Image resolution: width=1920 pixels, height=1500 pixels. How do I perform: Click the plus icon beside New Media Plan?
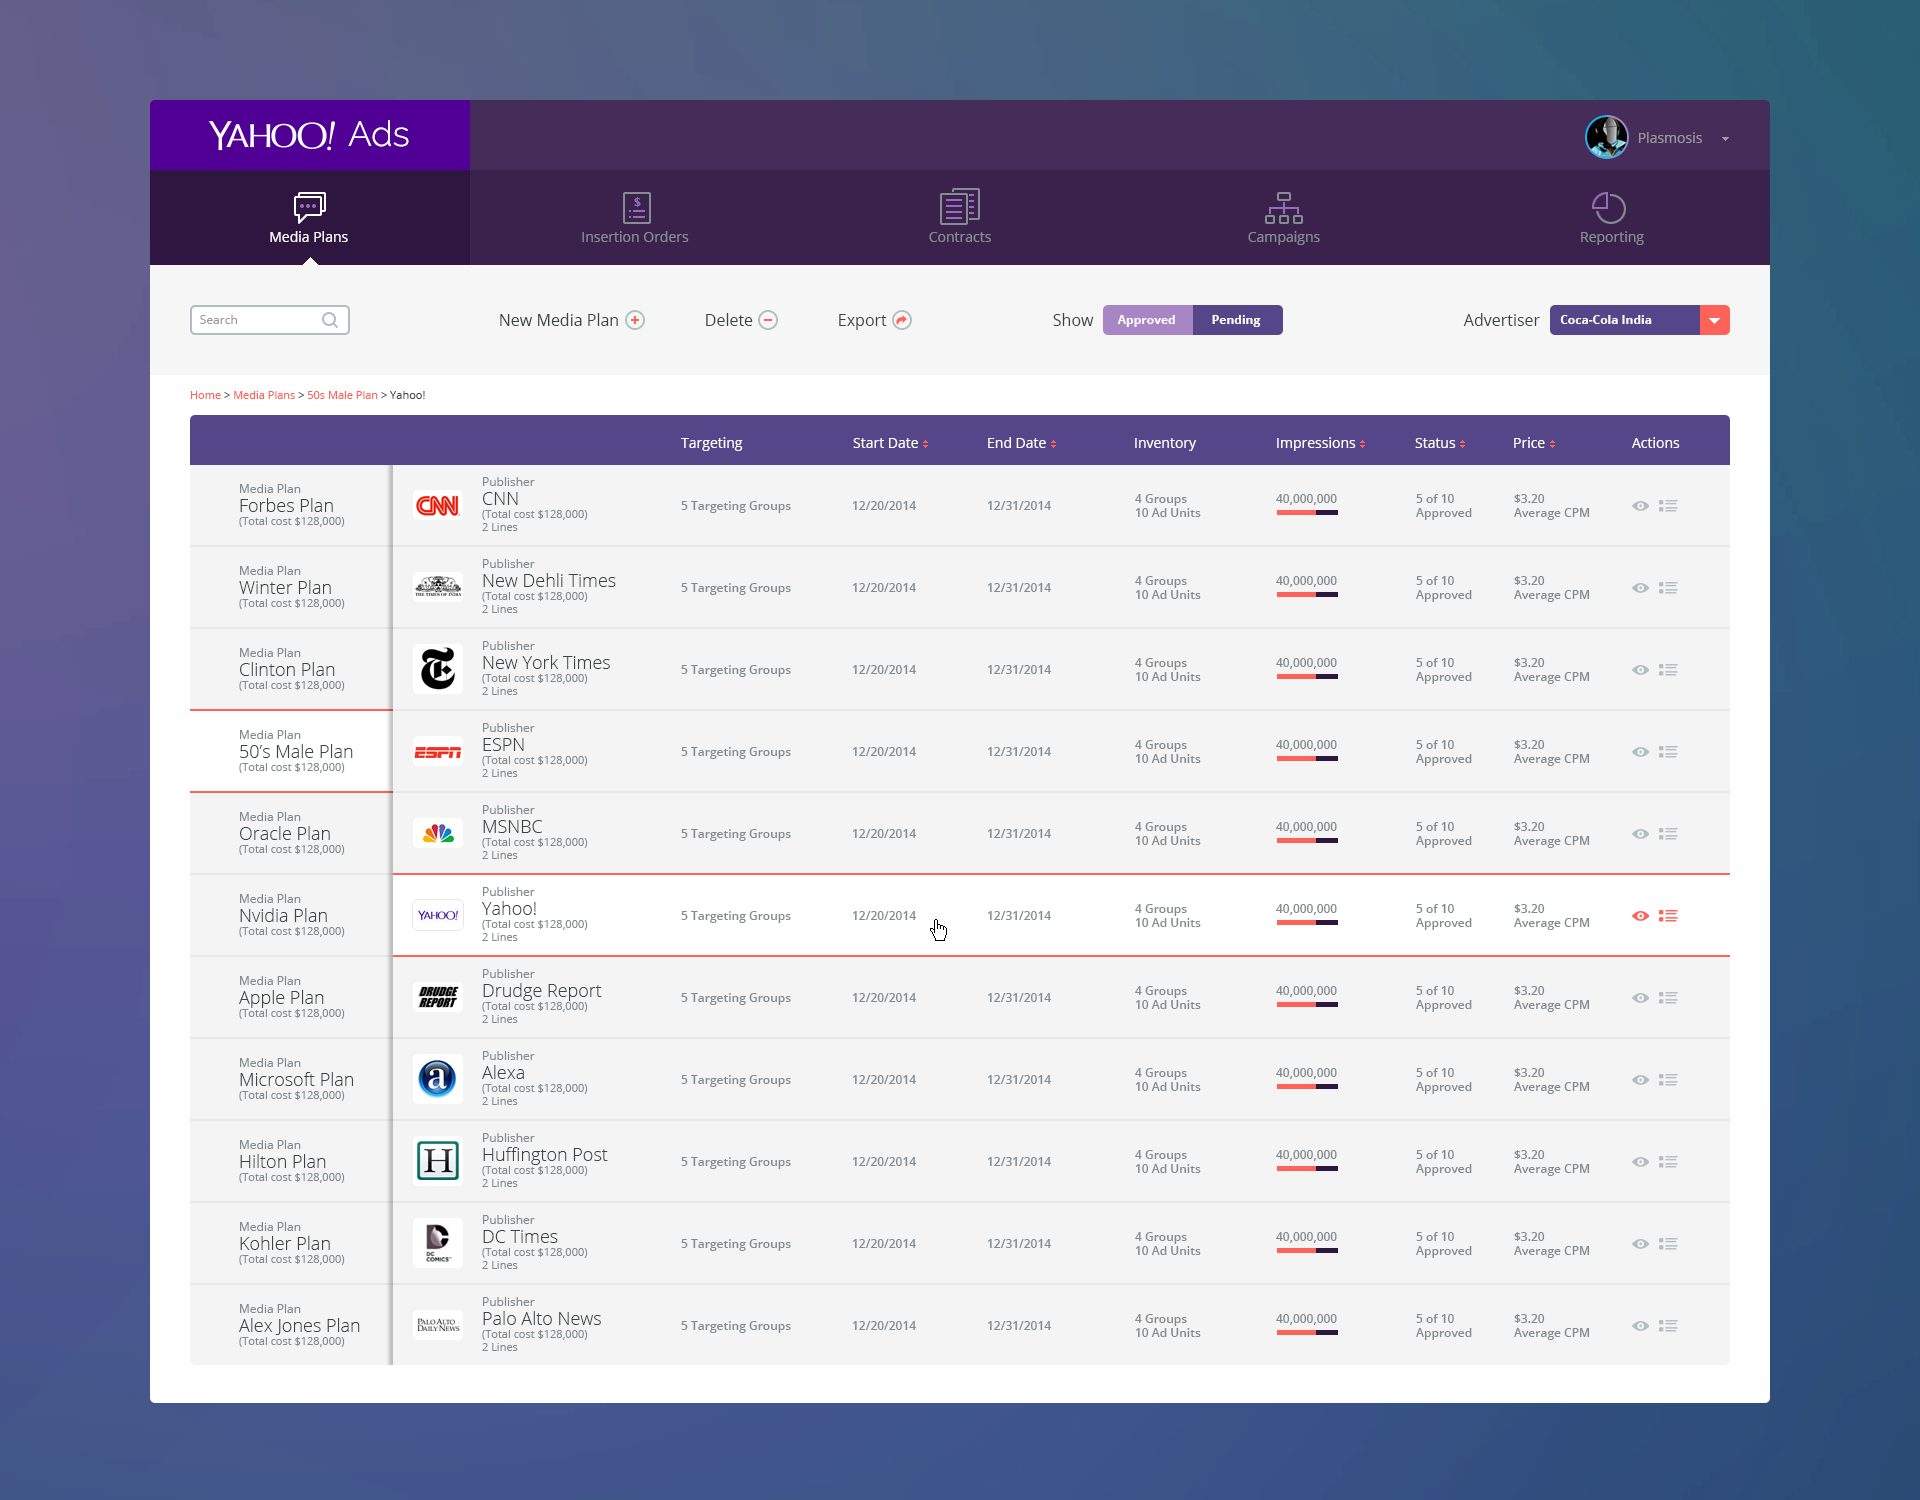click(635, 320)
